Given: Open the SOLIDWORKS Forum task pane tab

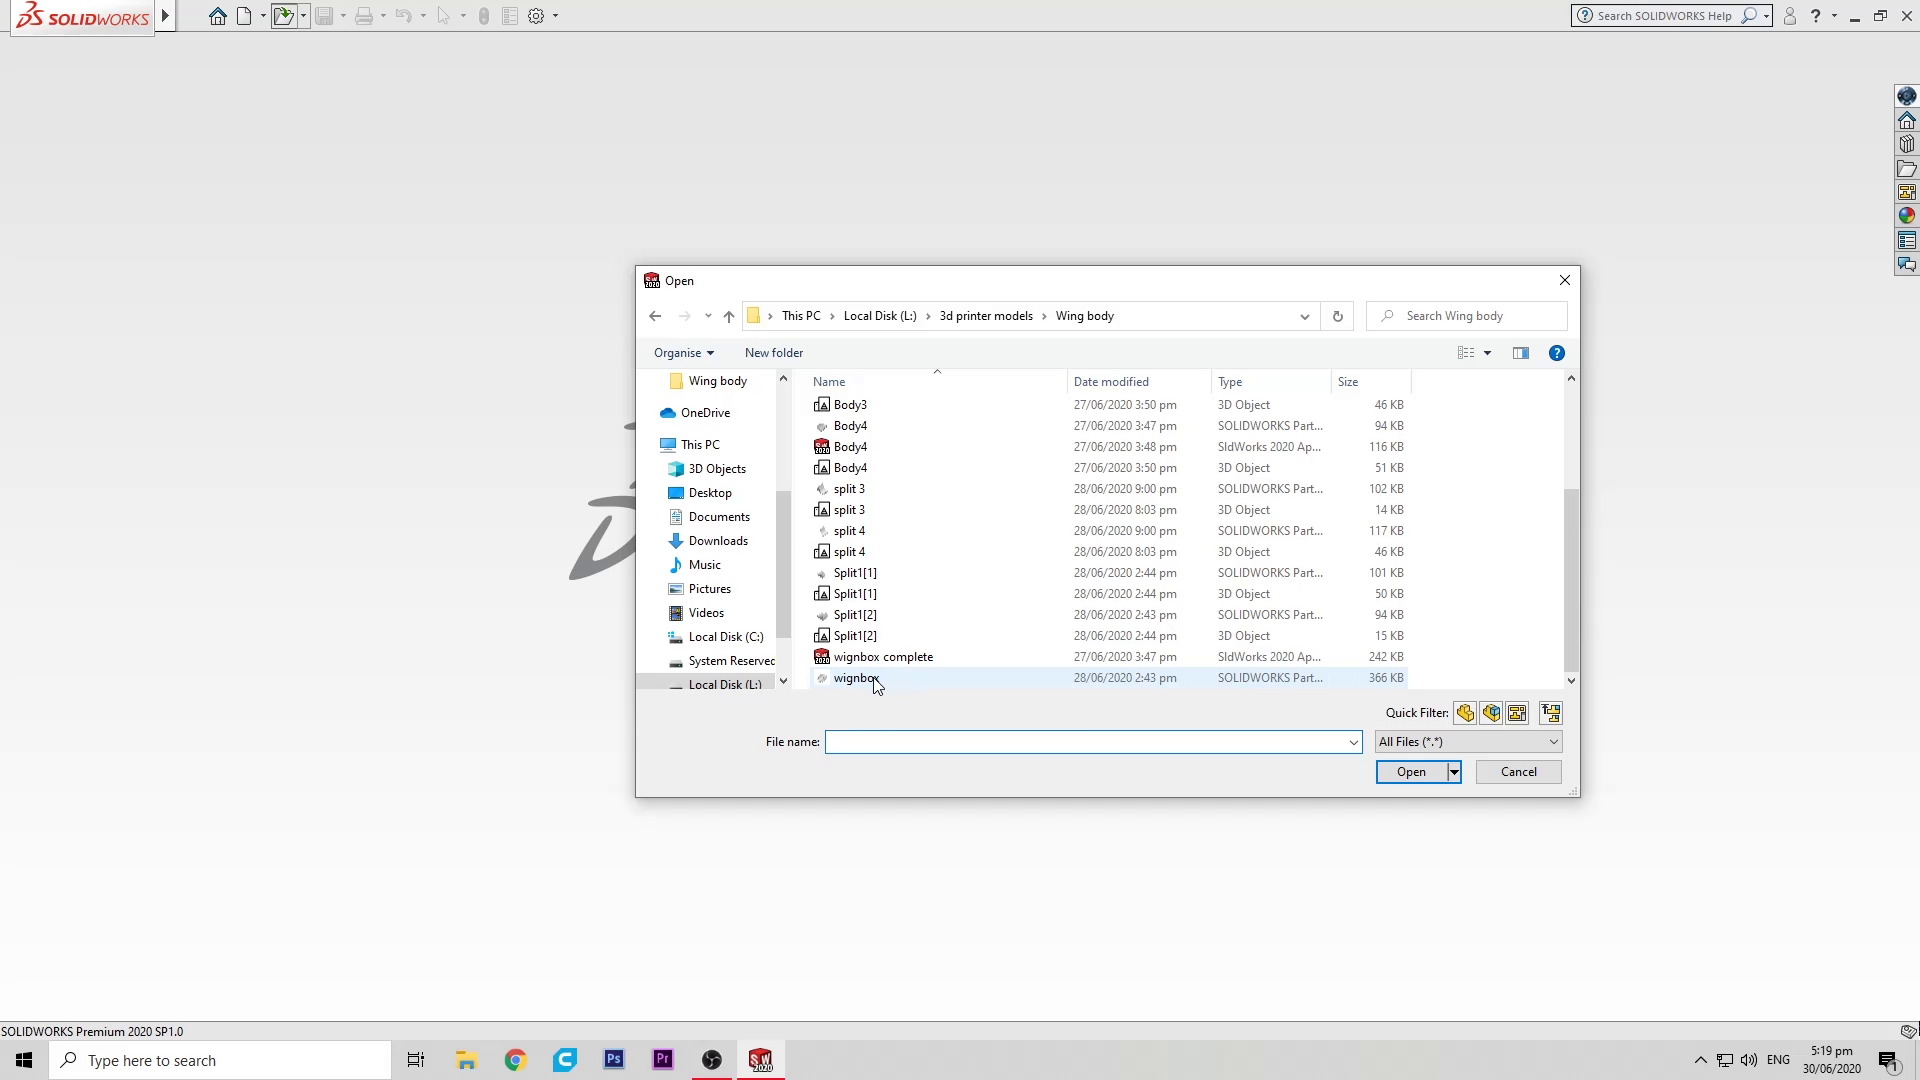Looking at the screenshot, I should coord(1907,264).
